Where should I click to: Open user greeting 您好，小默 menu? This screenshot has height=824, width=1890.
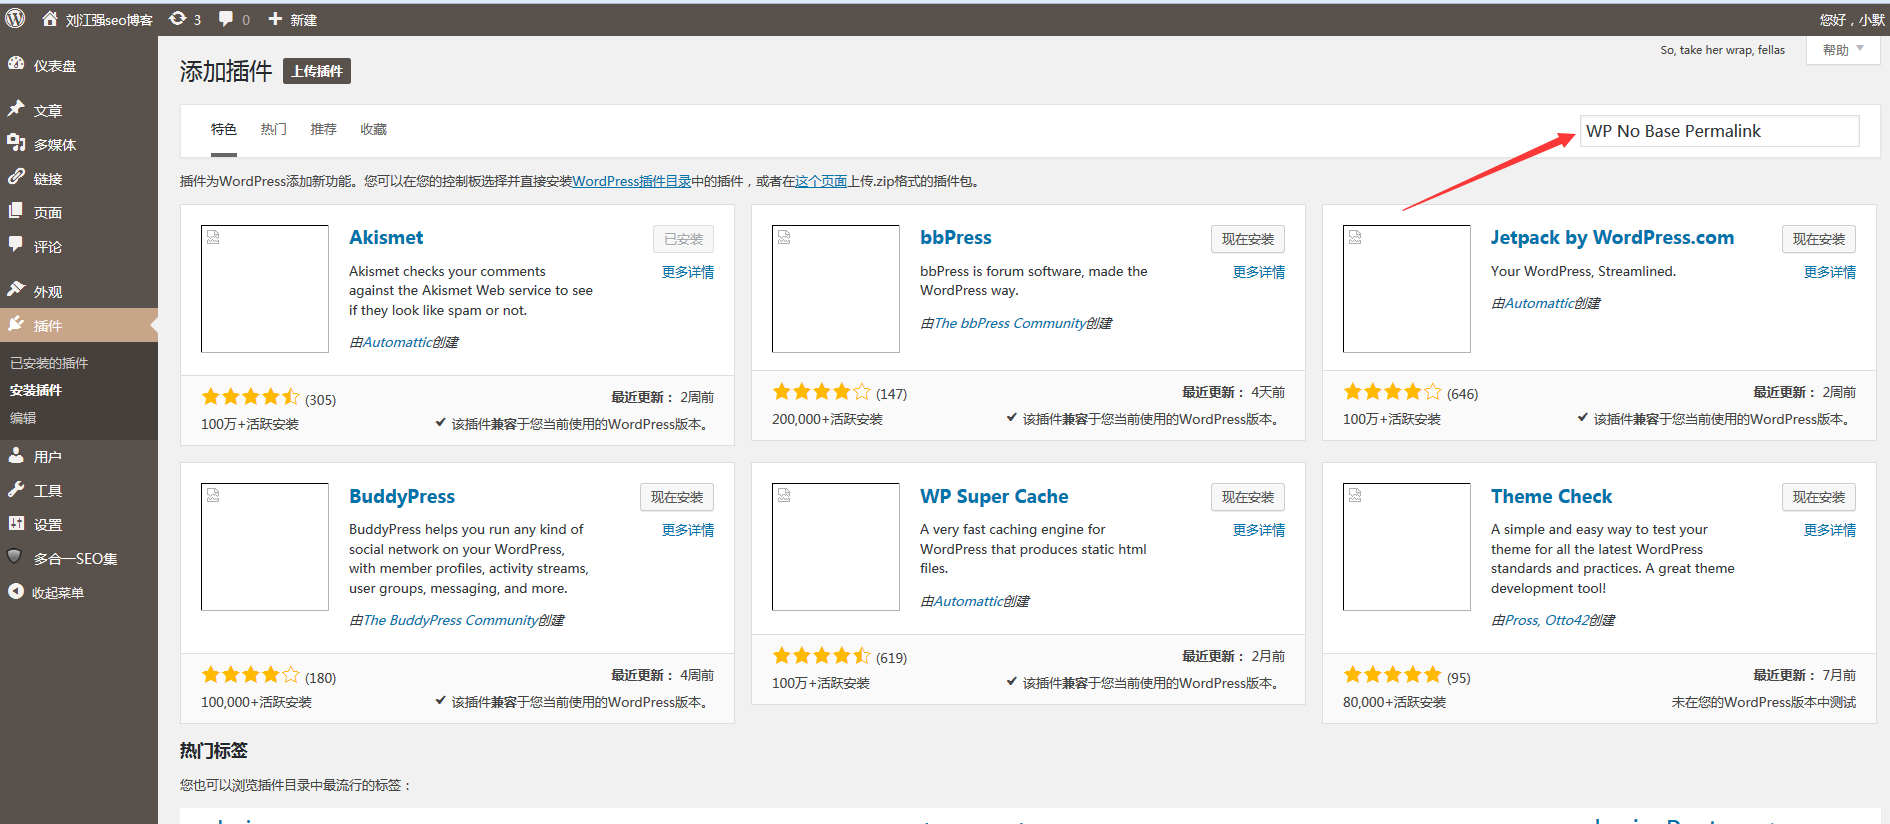pos(1852,20)
